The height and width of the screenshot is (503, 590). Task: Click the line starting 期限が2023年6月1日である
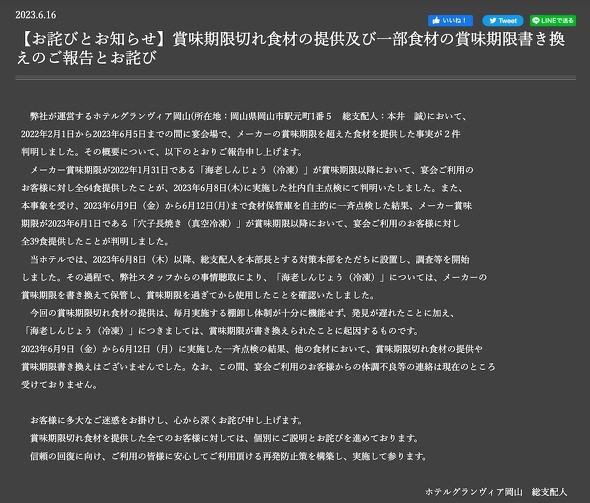tap(240, 223)
